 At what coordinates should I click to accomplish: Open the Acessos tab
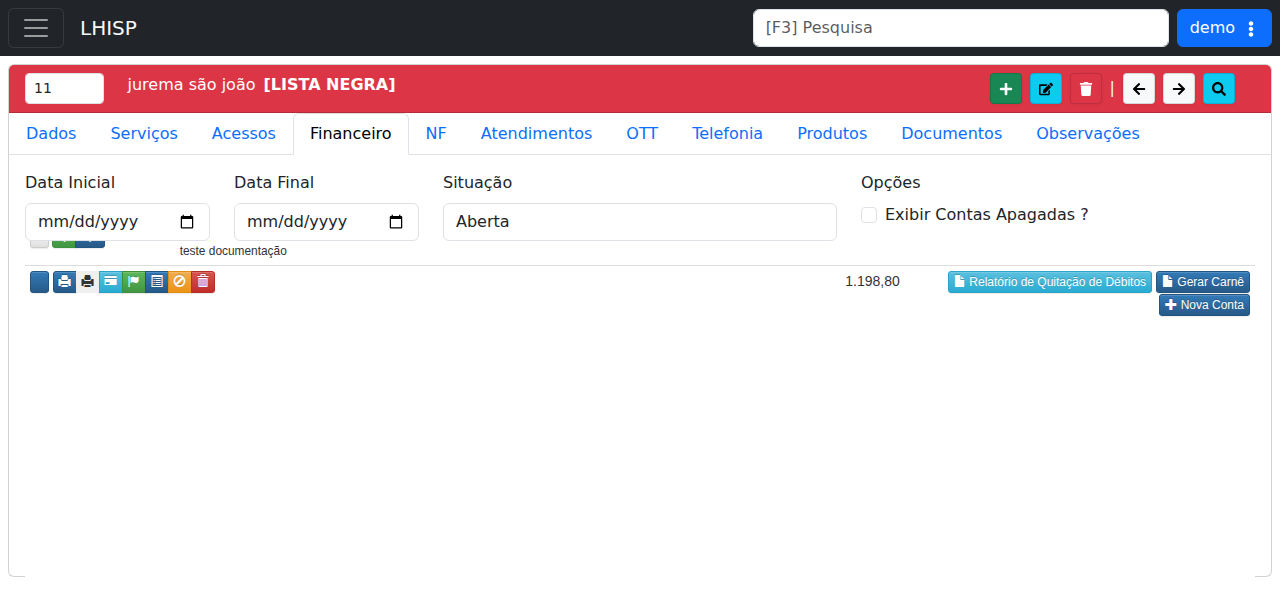point(244,134)
